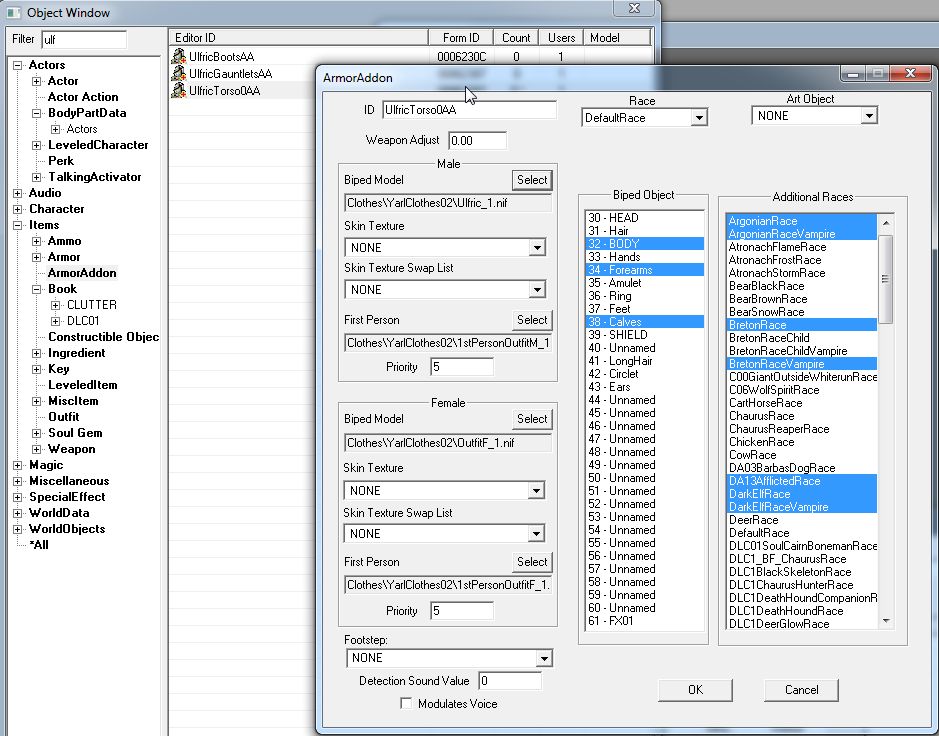Deselect 34 - Forearms biped object

tap(644, 270)
